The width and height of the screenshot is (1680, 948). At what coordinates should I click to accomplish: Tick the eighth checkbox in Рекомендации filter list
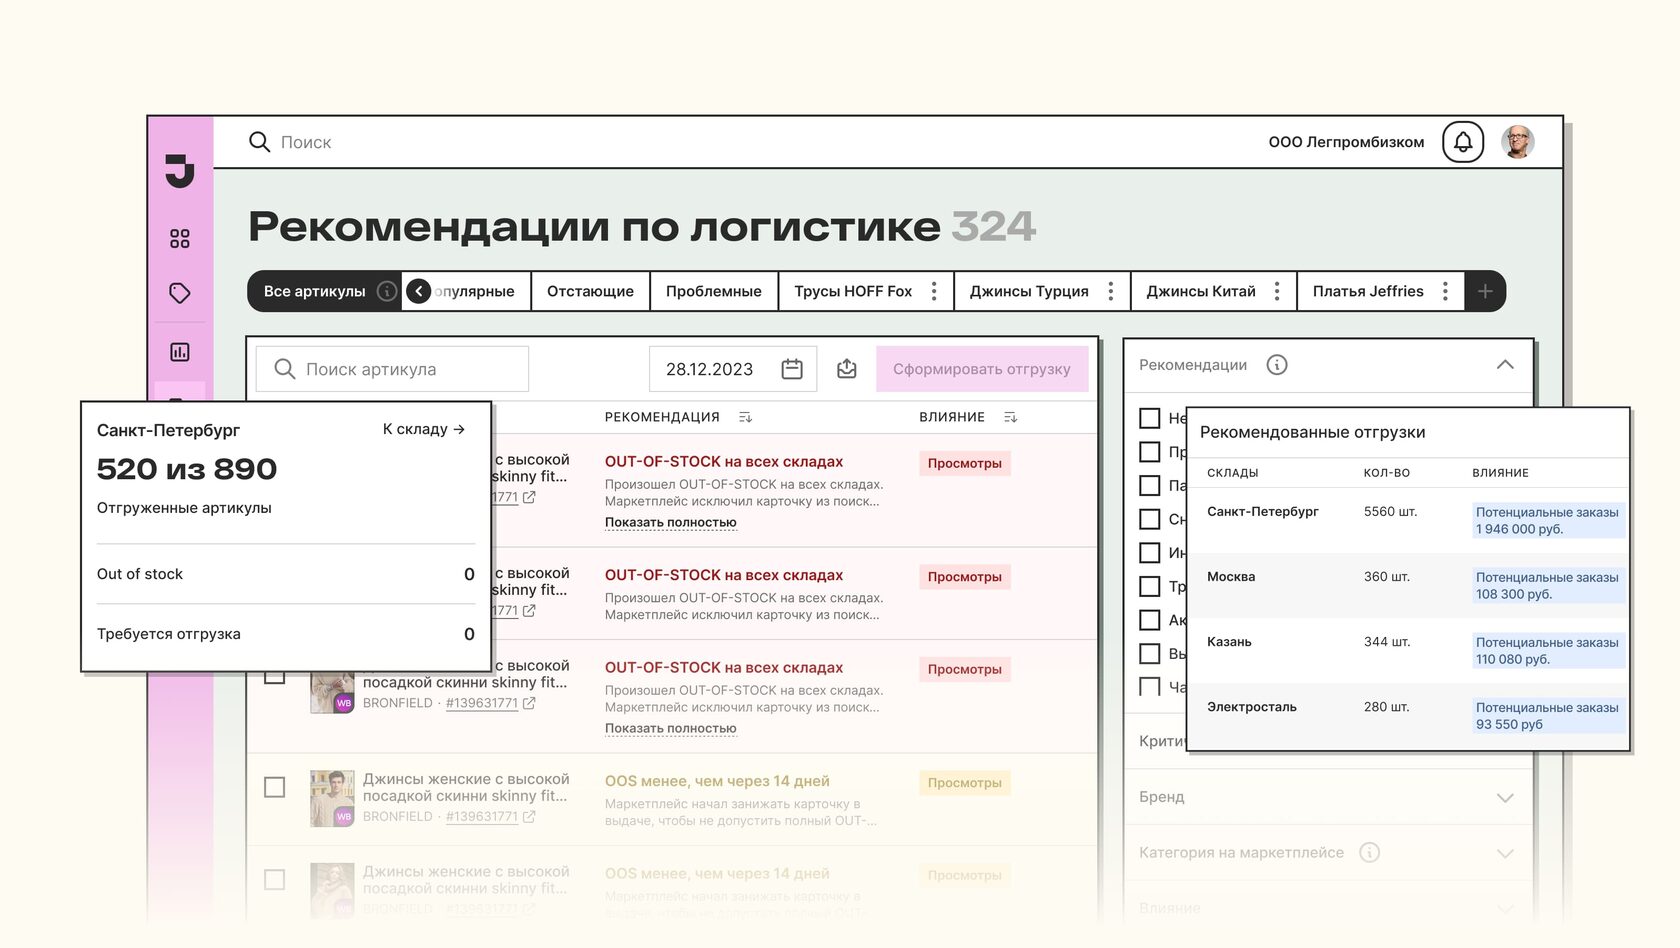click(1150, 653)
